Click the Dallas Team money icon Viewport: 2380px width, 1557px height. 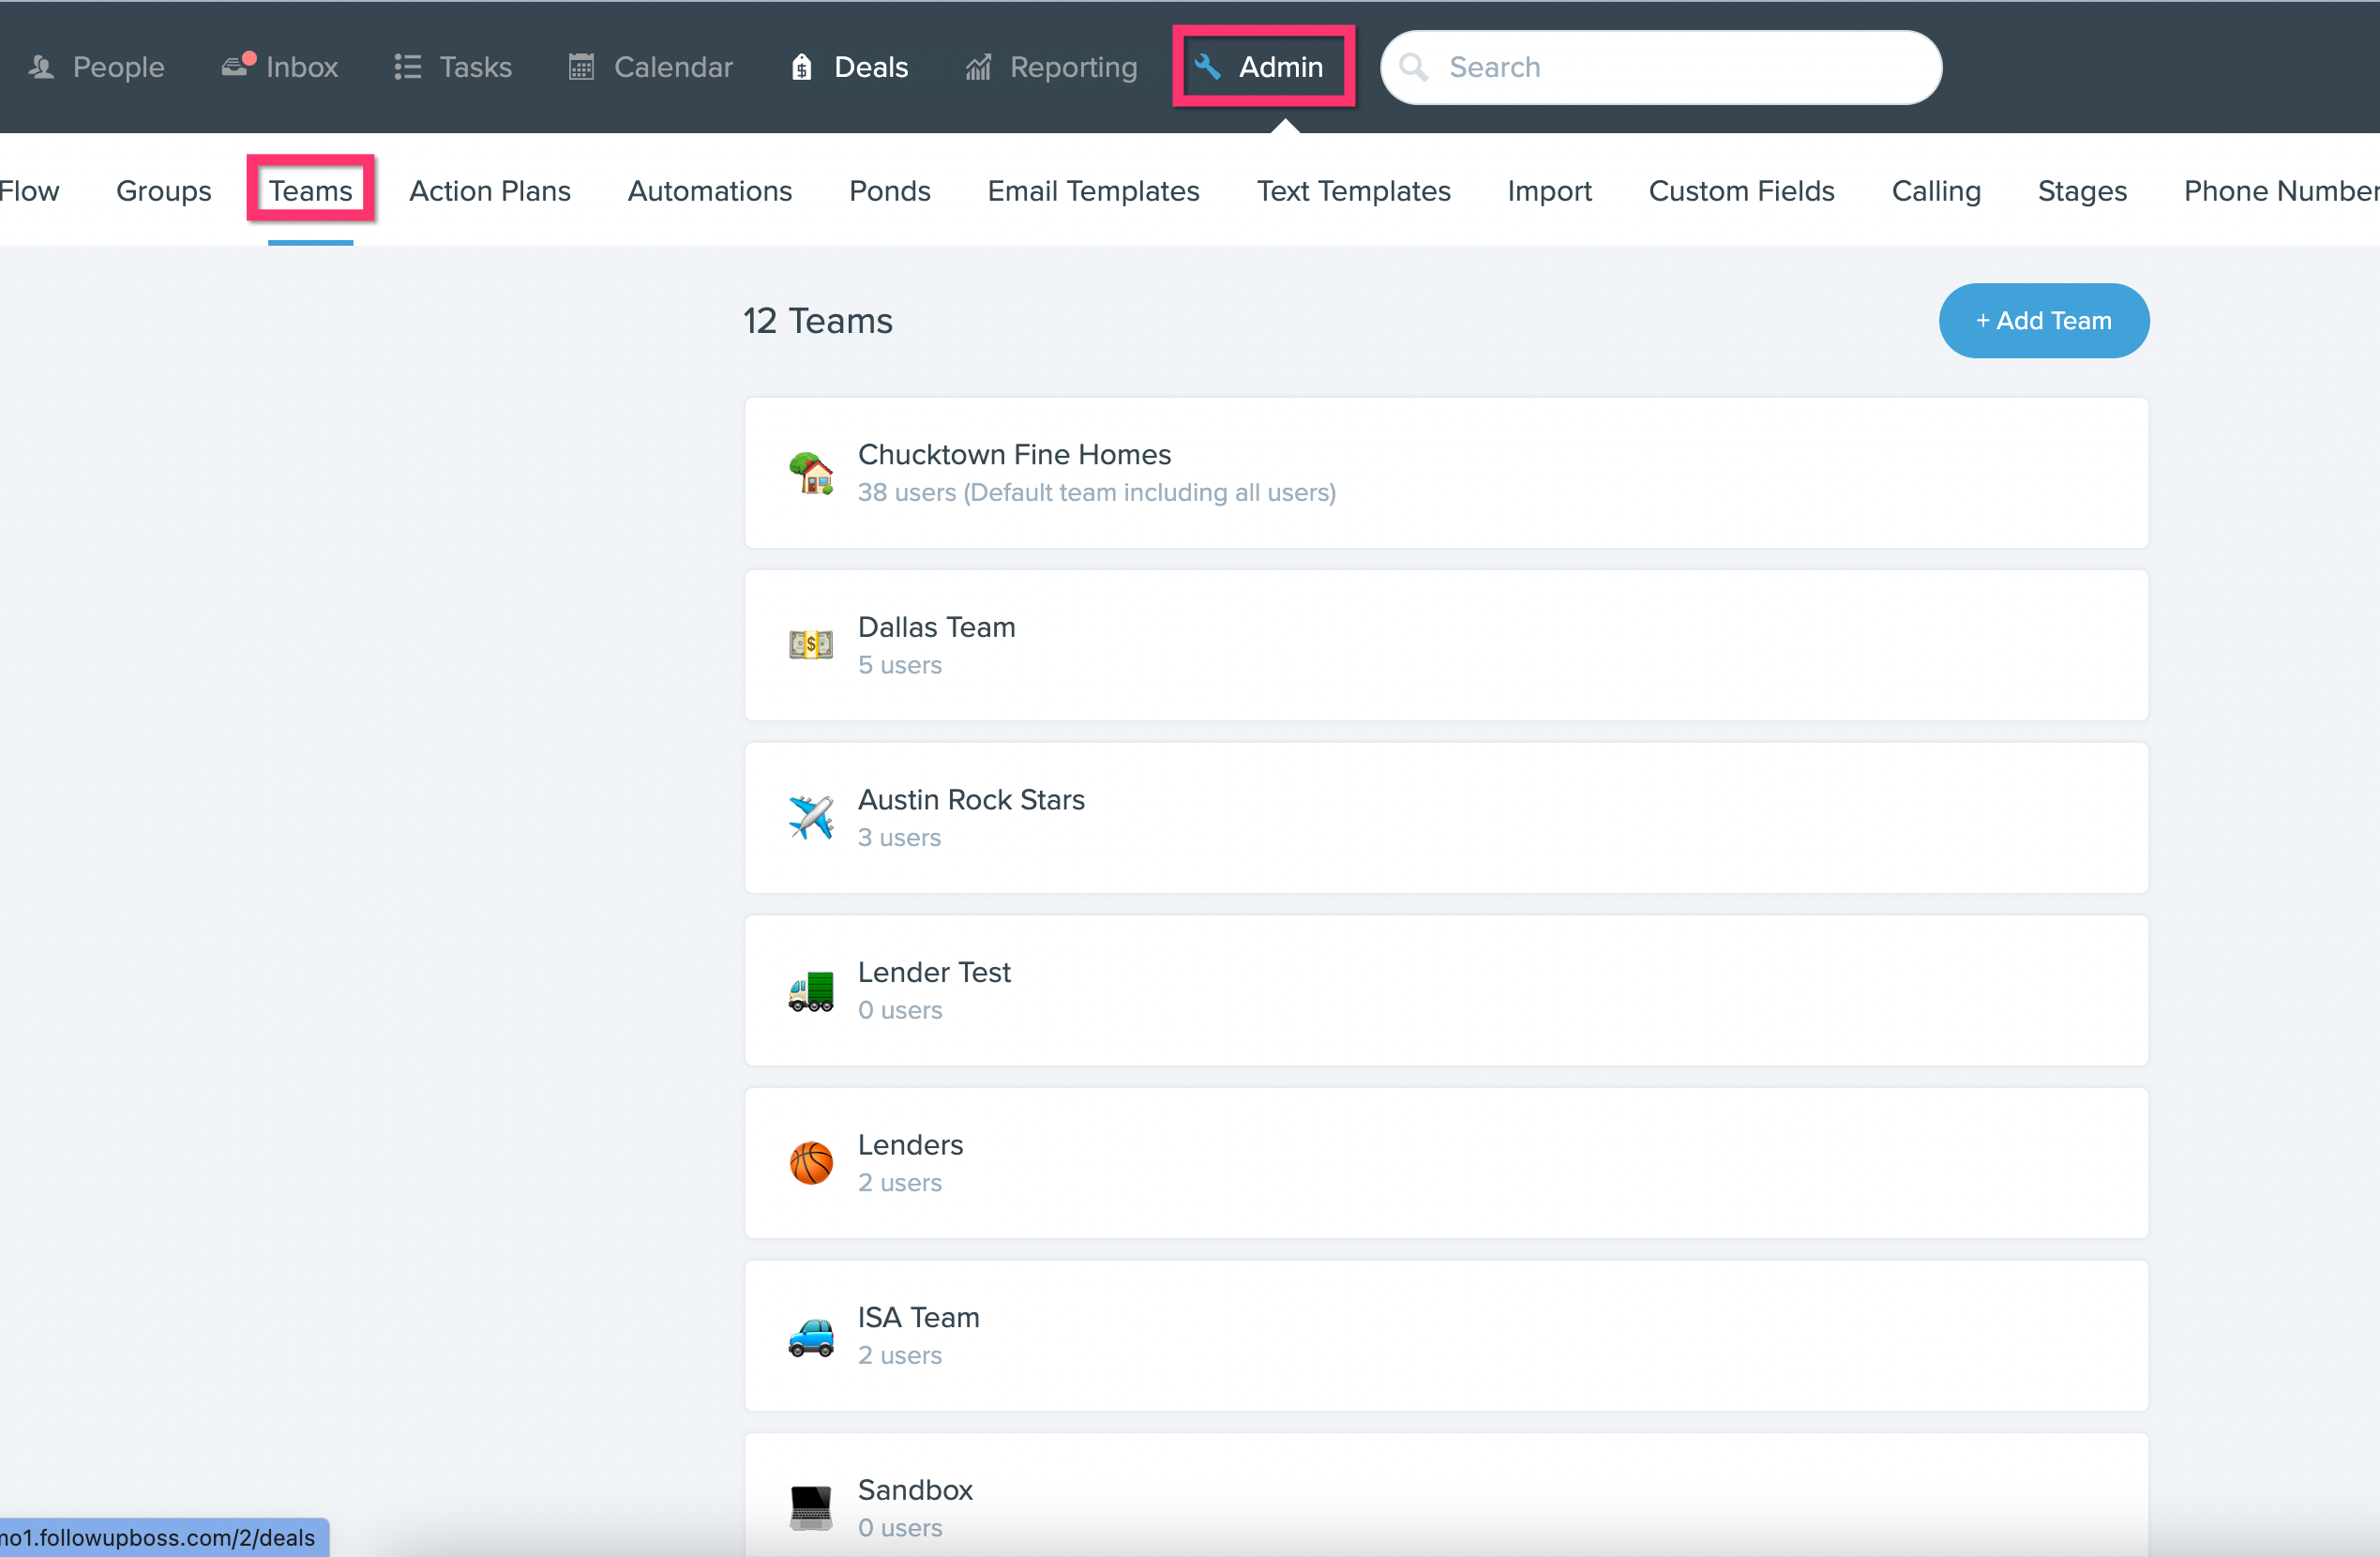[811, 645]
